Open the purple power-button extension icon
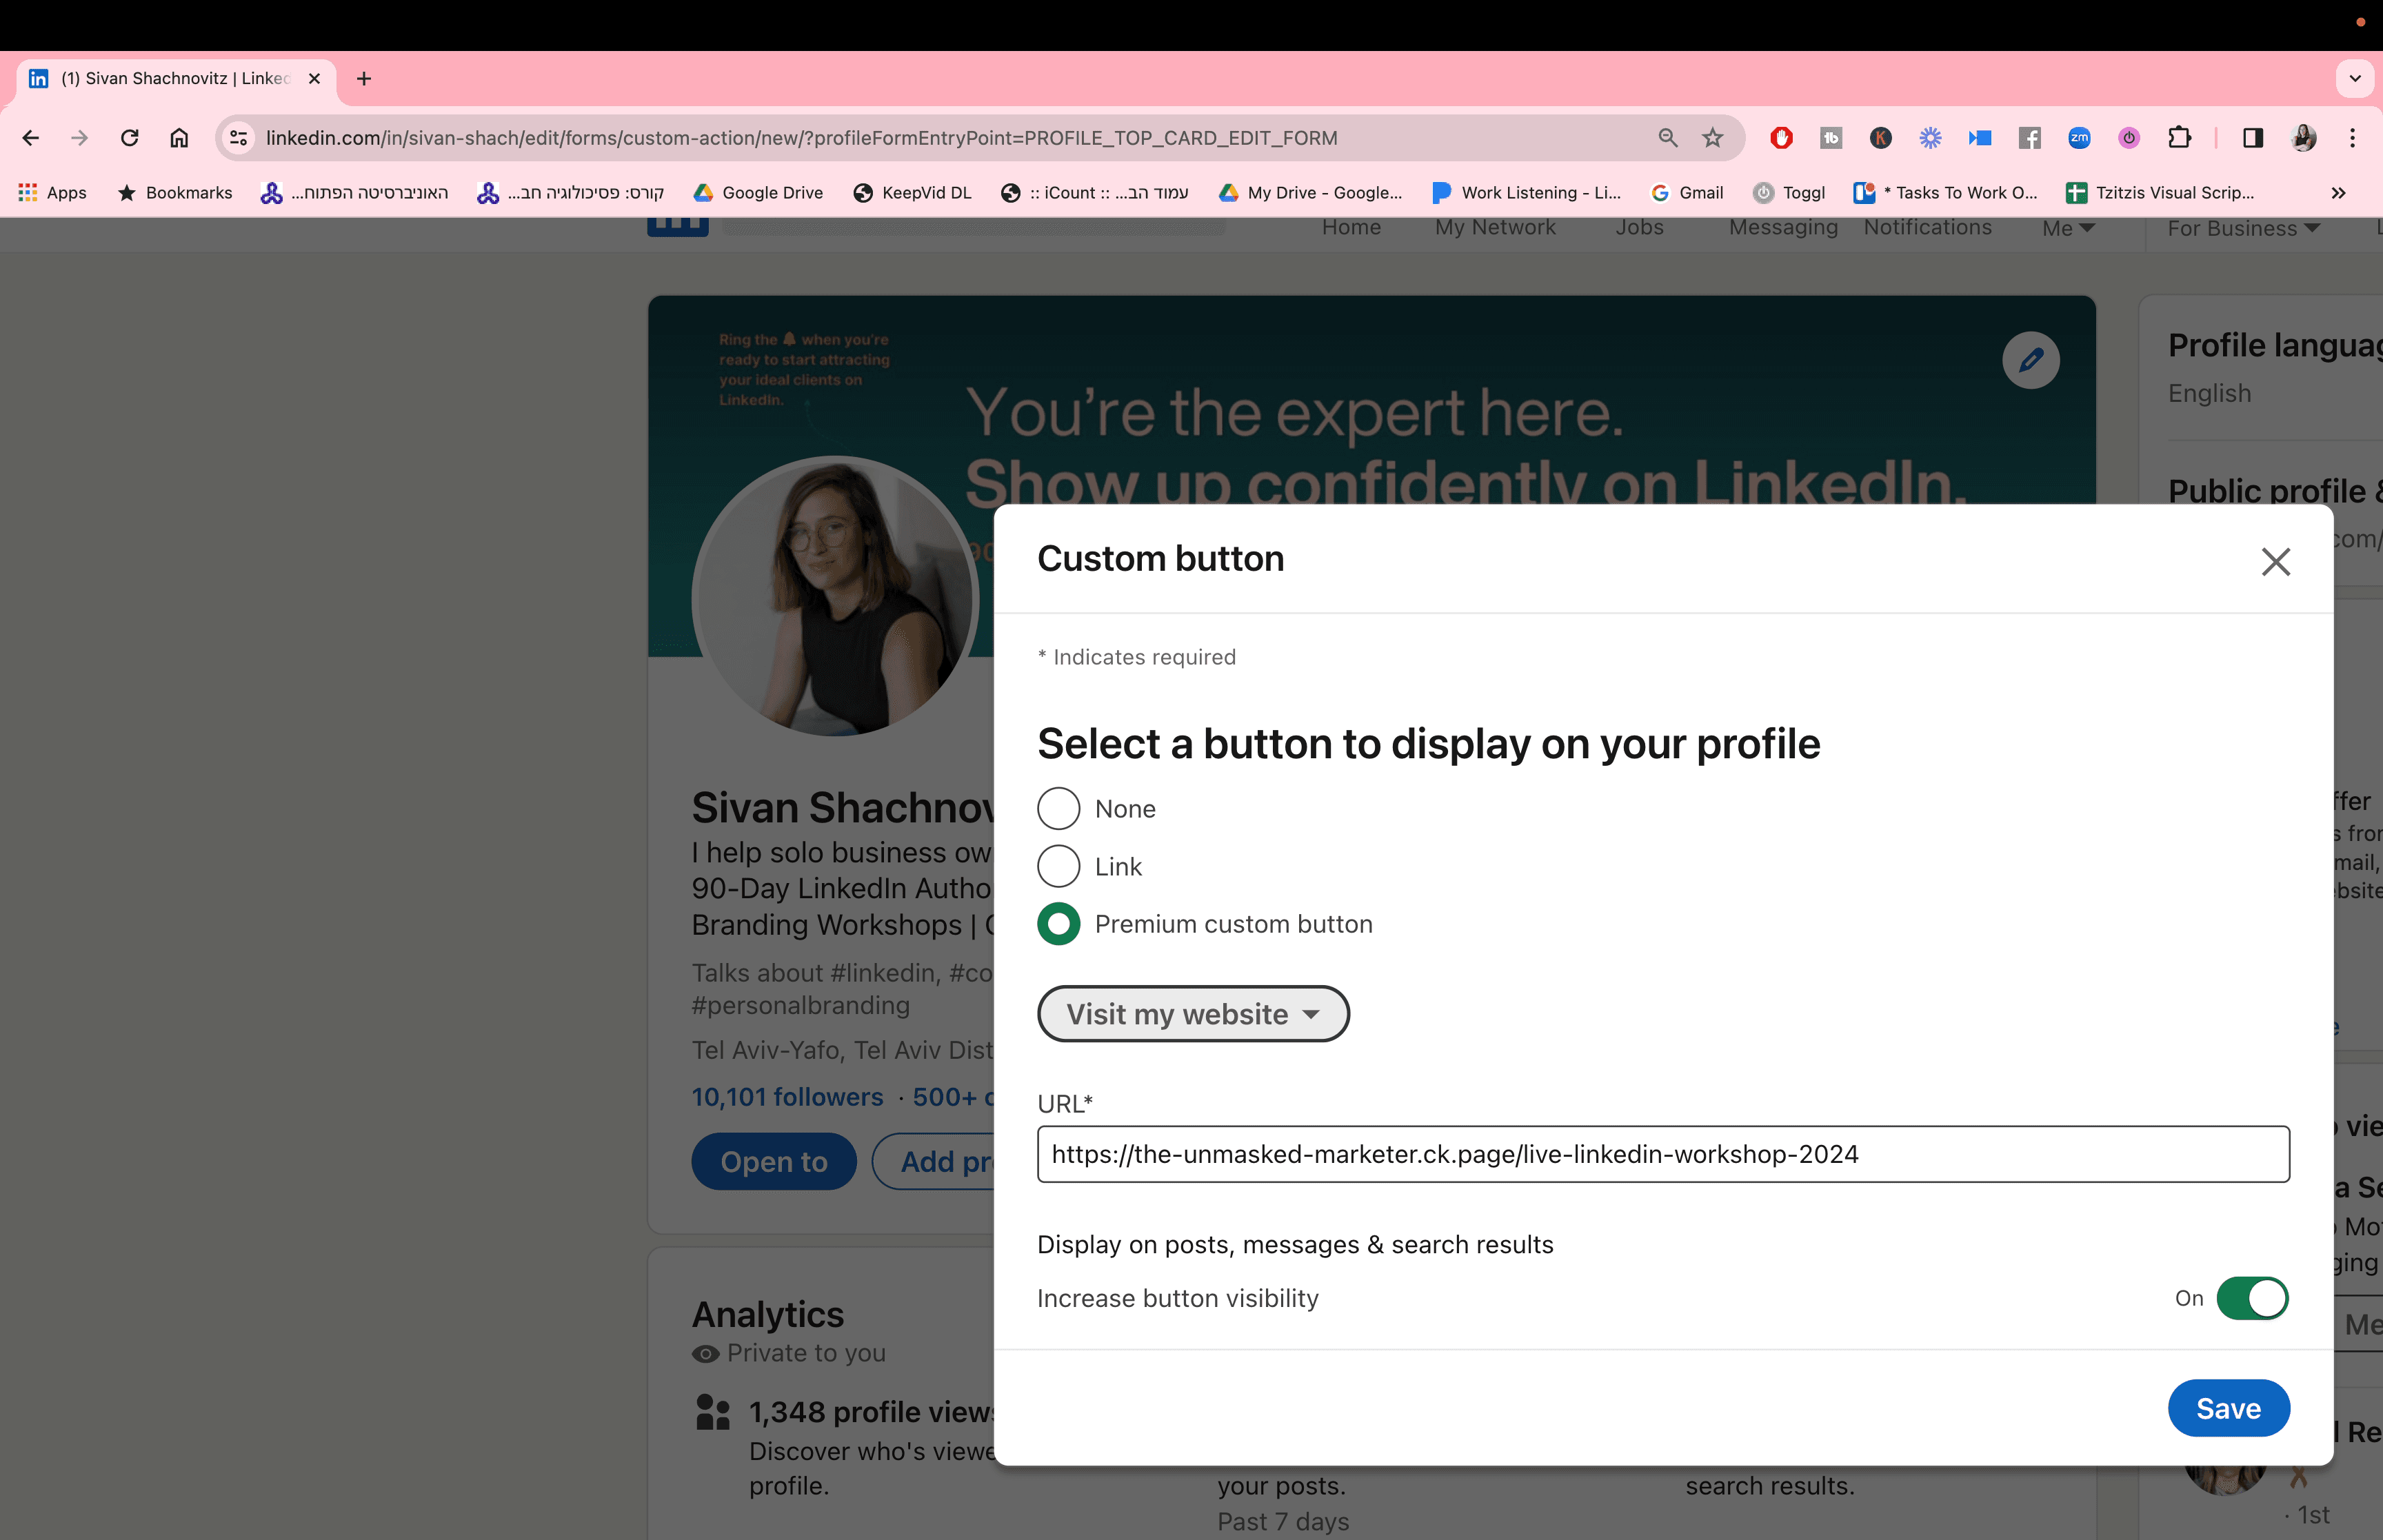The width and height of the screenshot is (2383, 1540). point(2129,138)
